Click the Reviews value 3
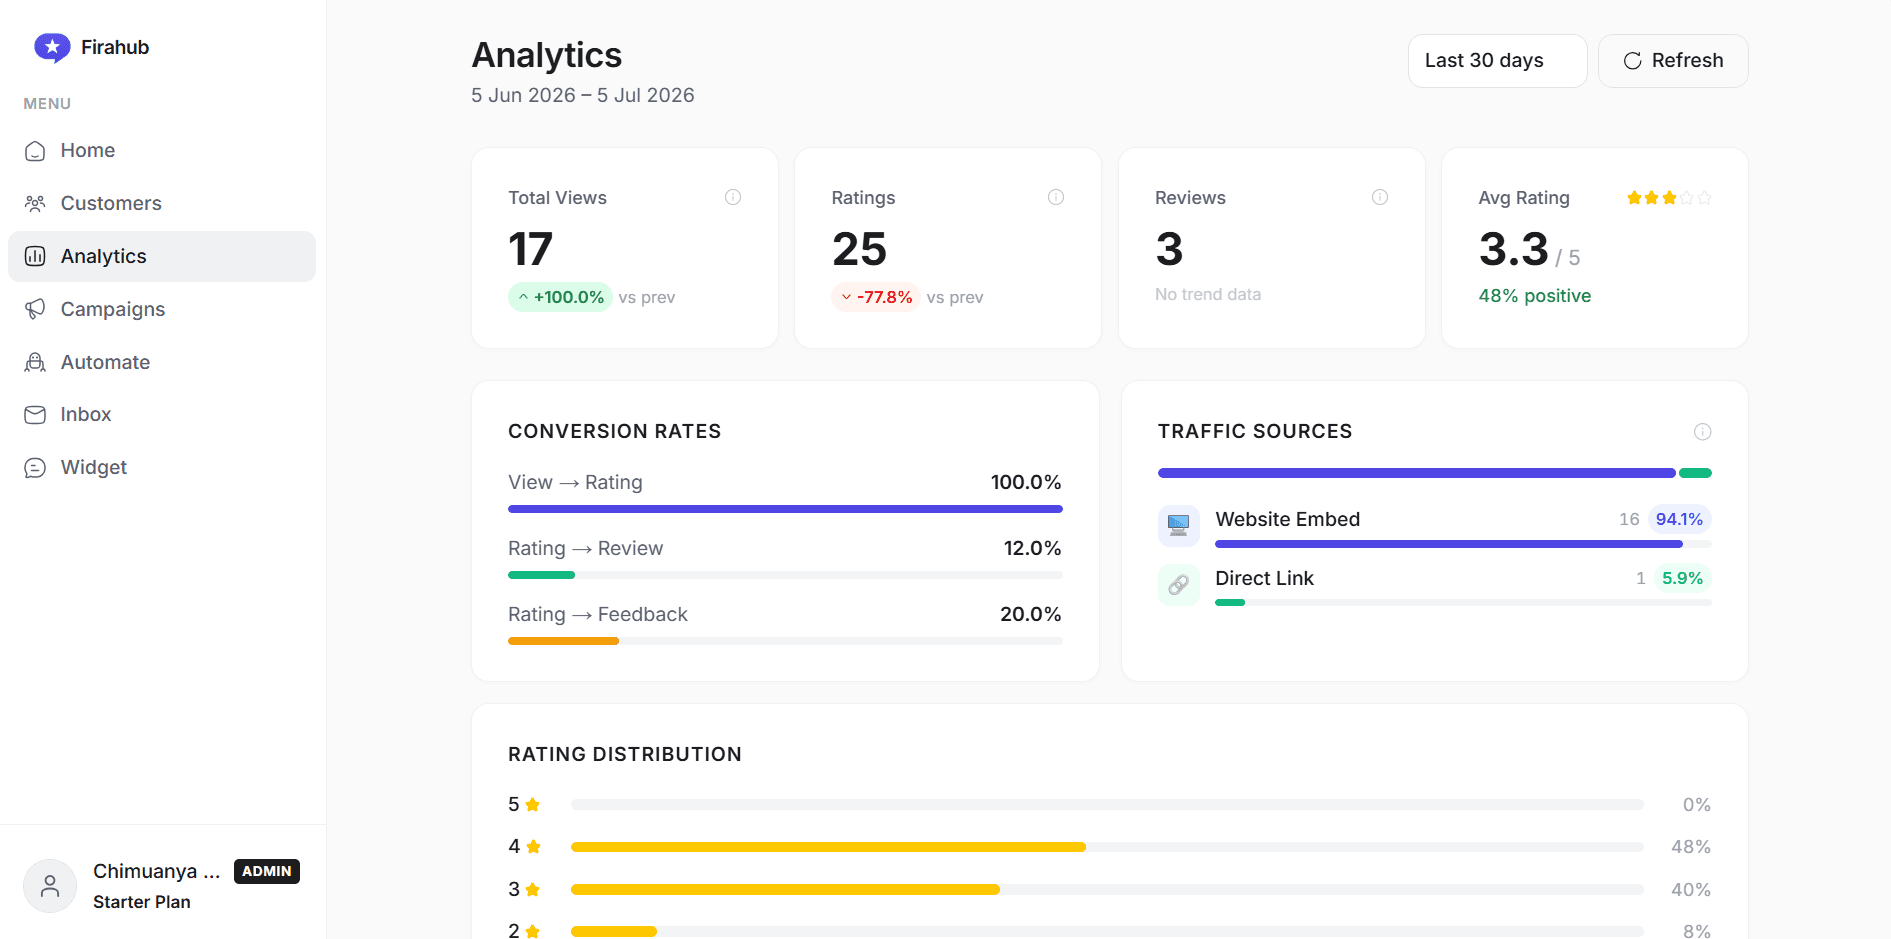1891x939 pixels. point(1169,249)
